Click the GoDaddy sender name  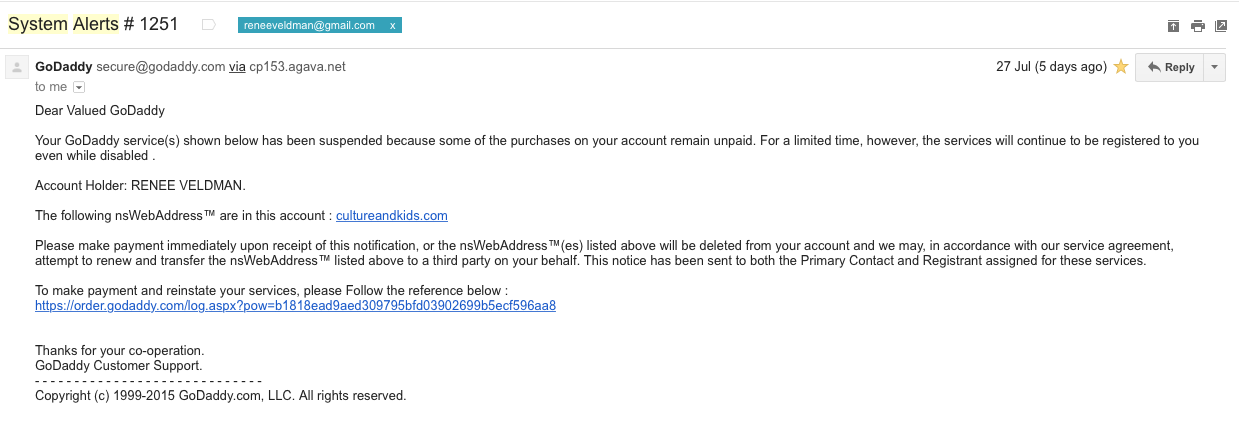(63, 67)
